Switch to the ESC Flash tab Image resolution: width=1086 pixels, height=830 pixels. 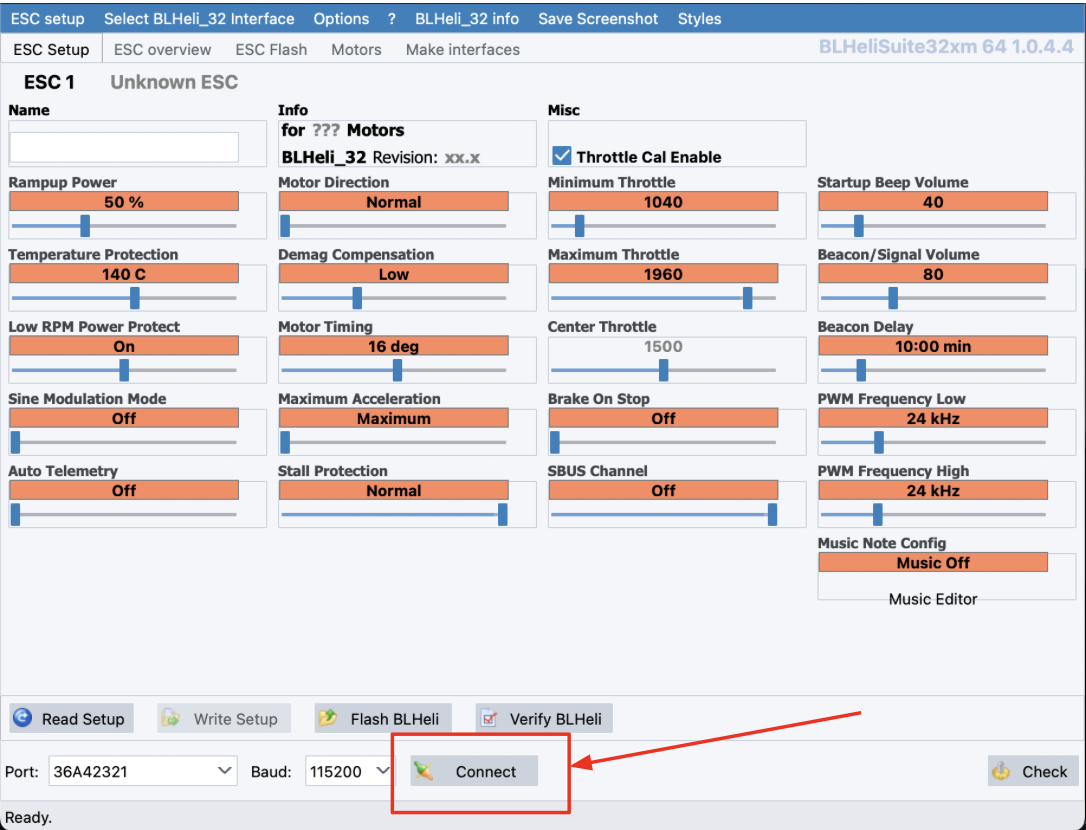click(x=271, y=49)
